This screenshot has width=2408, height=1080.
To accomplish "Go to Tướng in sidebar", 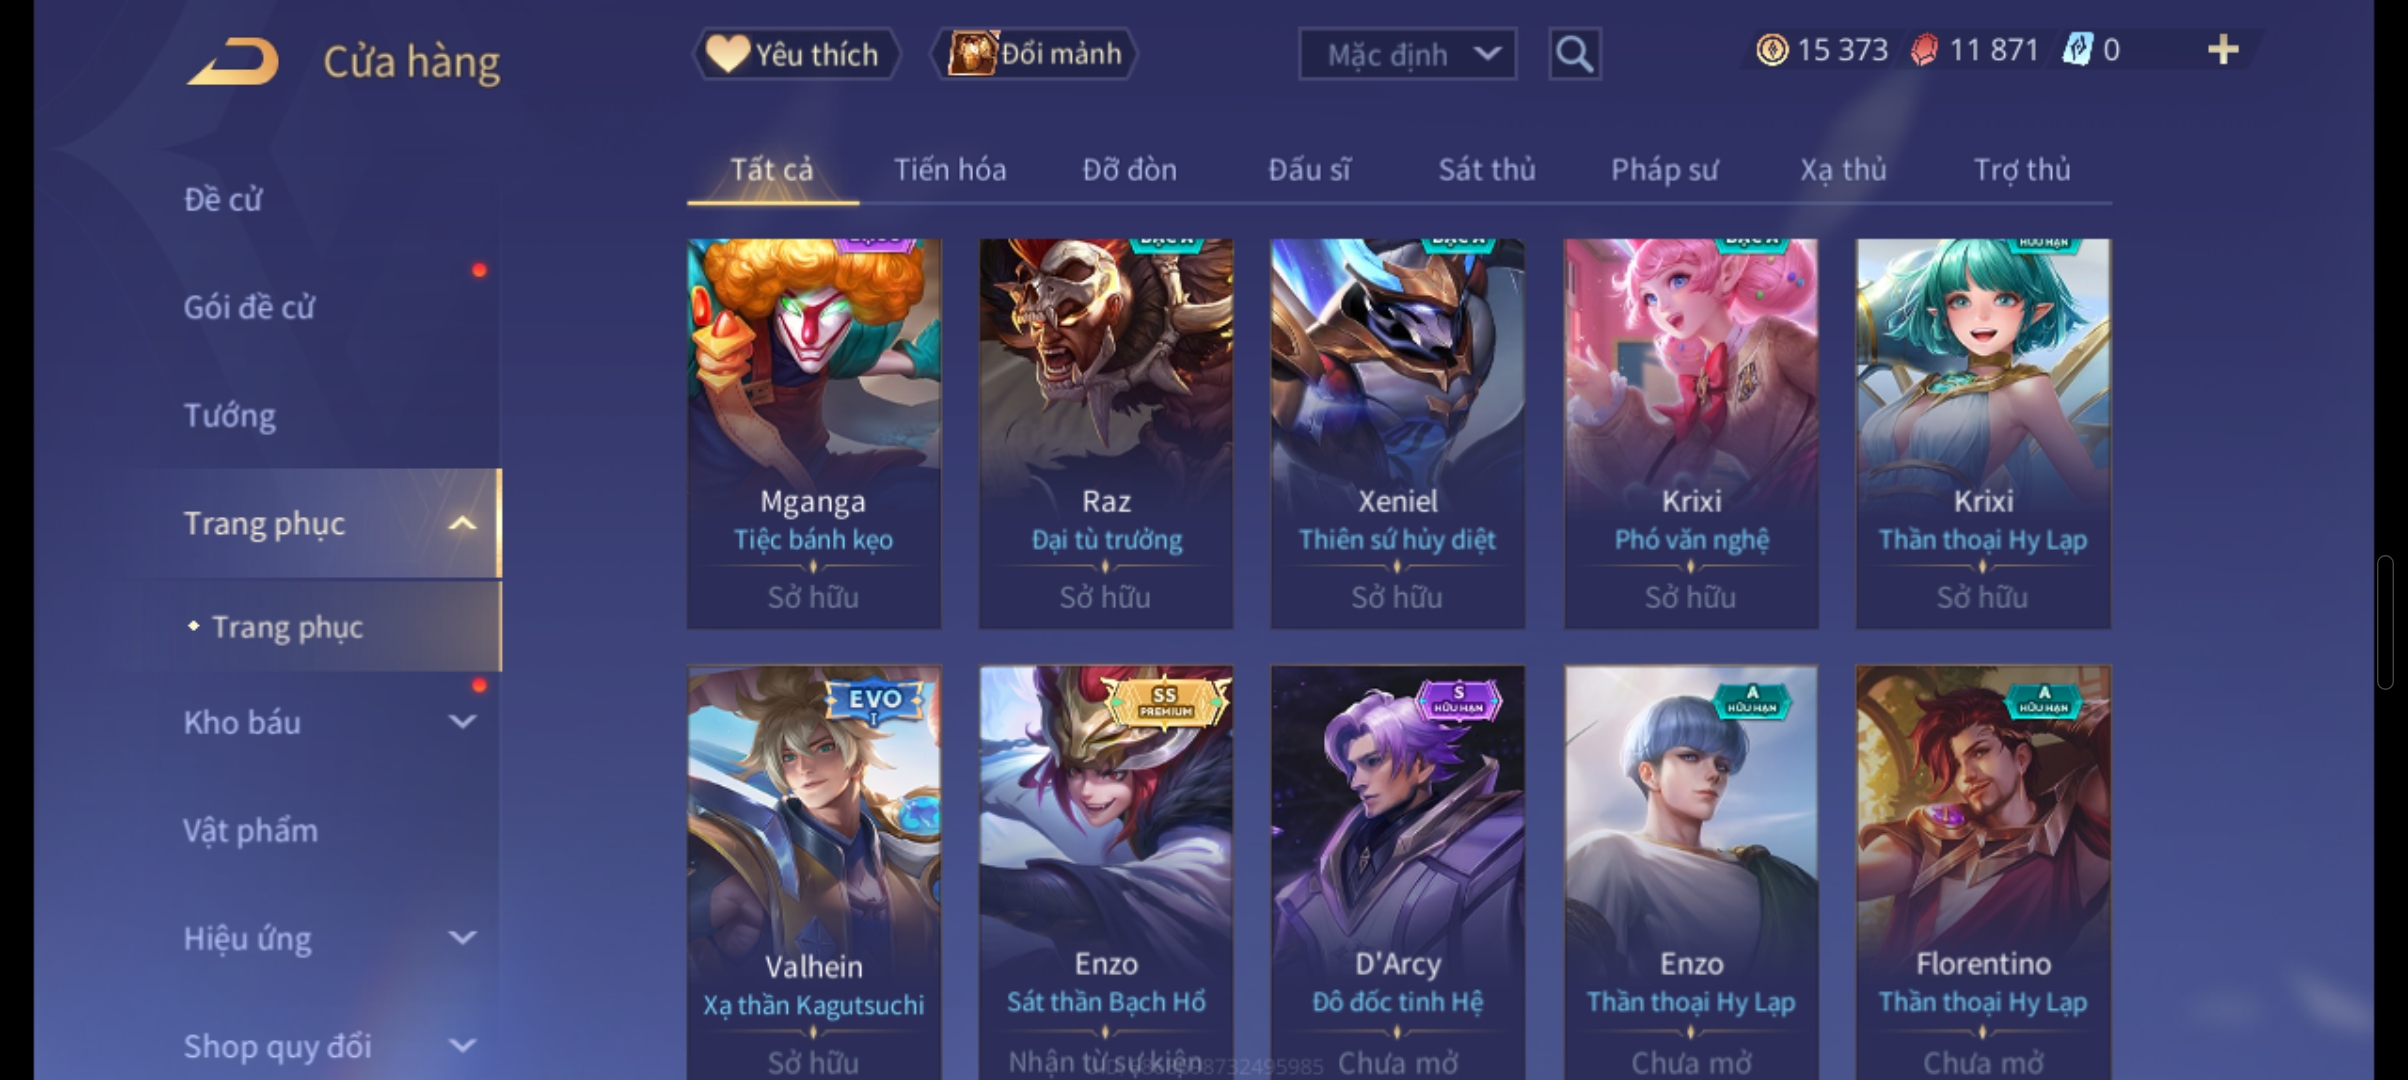I will [230, 415].
